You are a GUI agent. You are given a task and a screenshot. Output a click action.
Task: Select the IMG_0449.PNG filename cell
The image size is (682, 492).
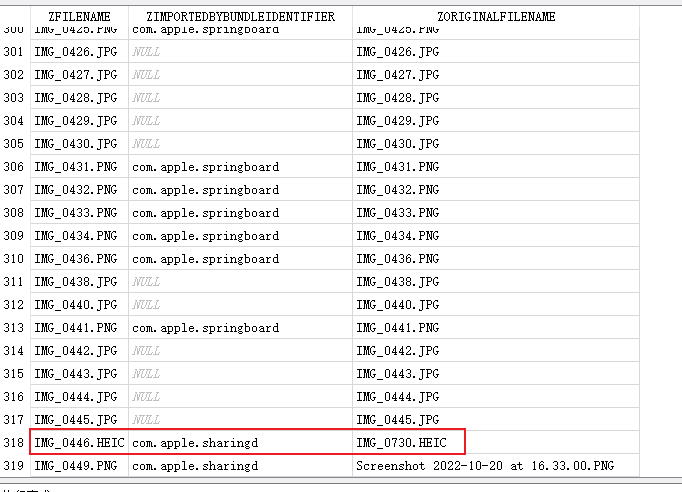pos(79,465)
